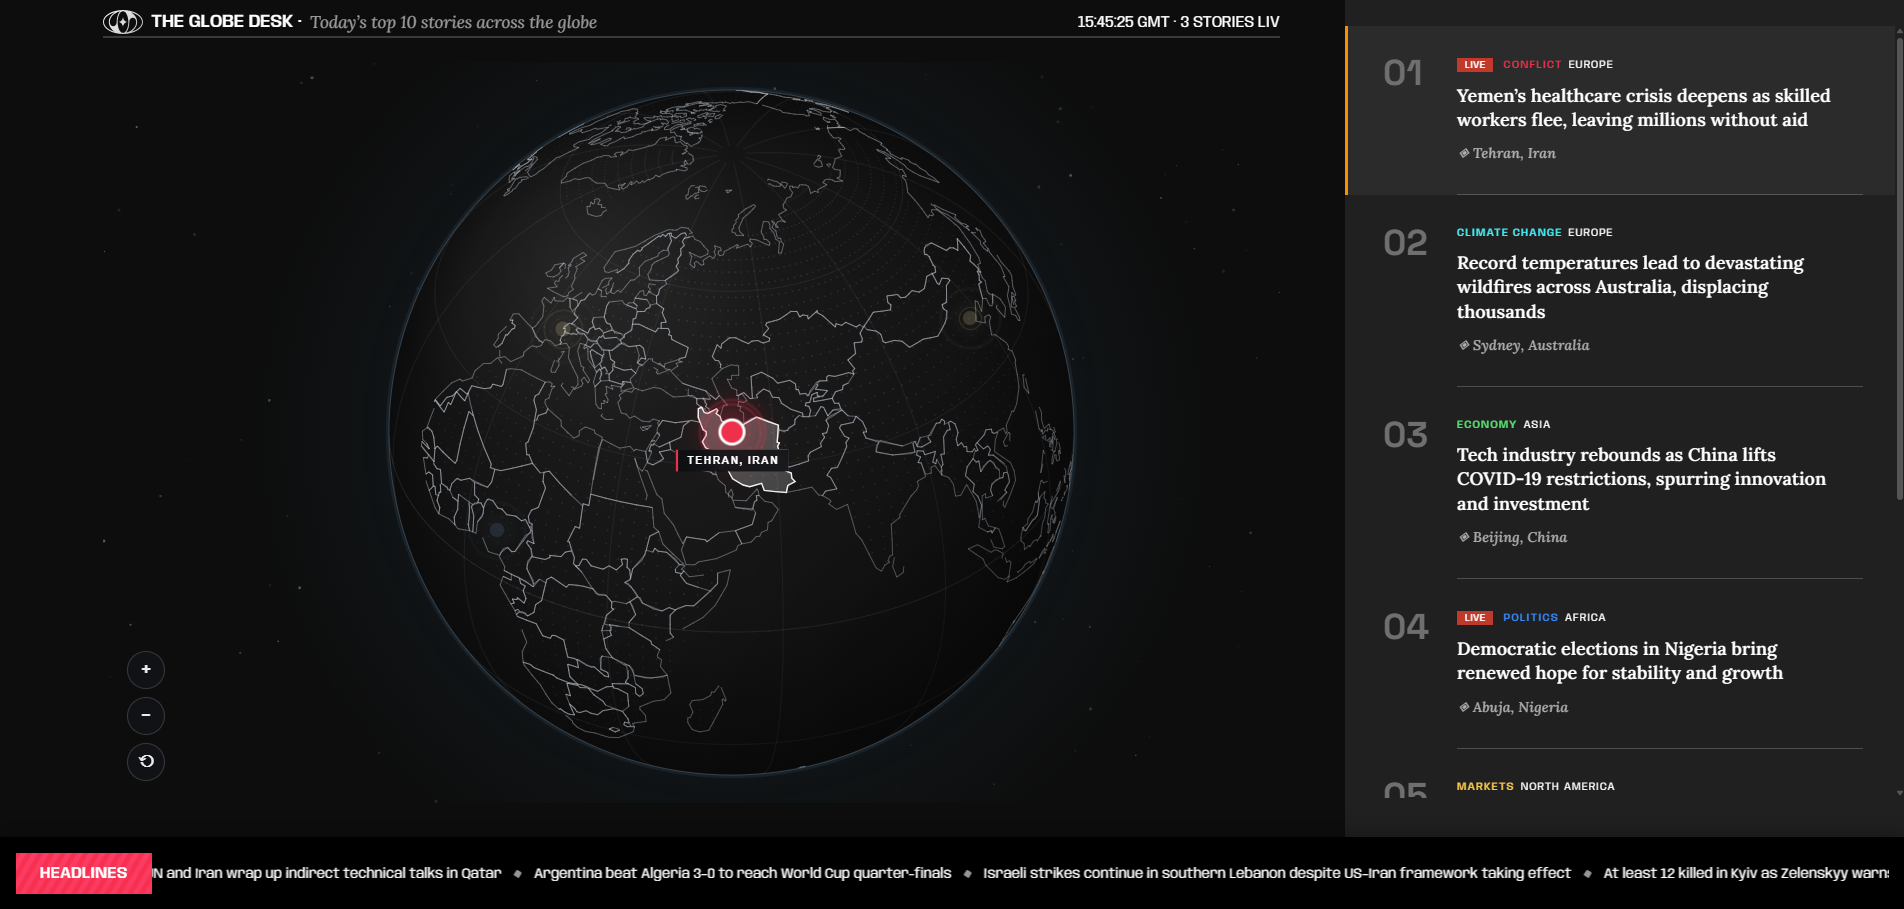Click the faint marker in West Africa

click(497, 530)
